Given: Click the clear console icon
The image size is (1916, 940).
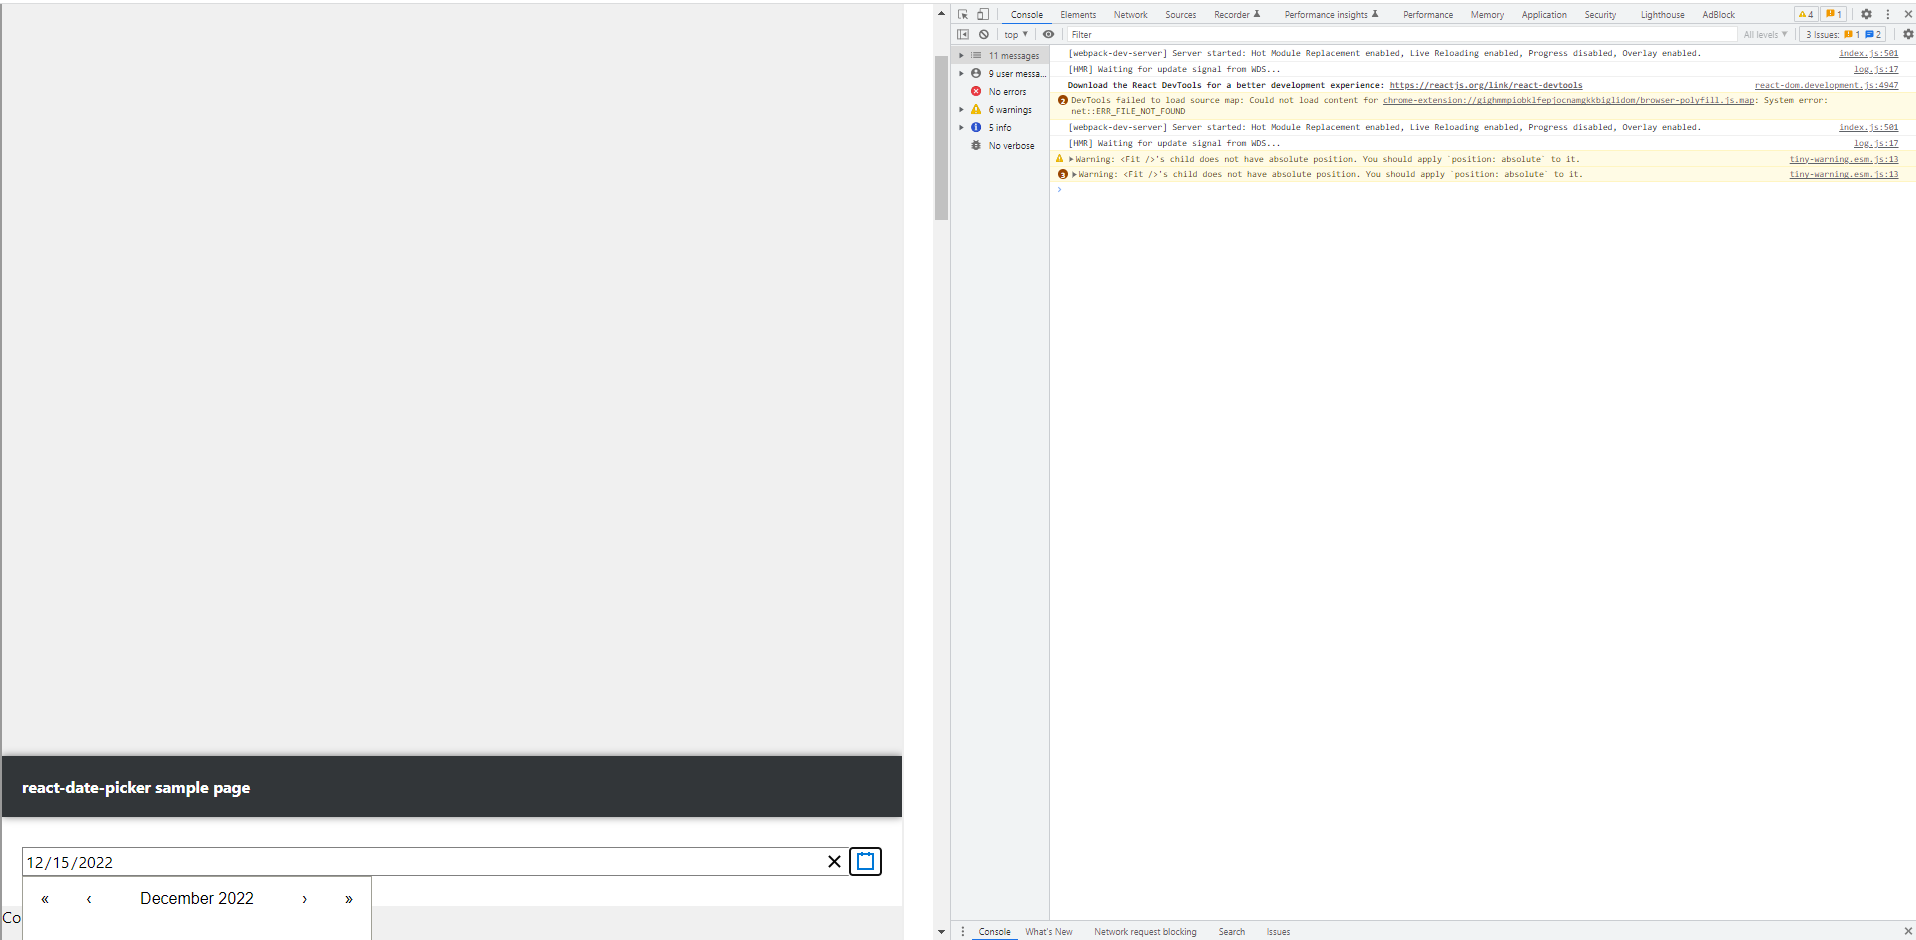Looking at the screenshot, I should pyautogui.click(x=984, y=34).
